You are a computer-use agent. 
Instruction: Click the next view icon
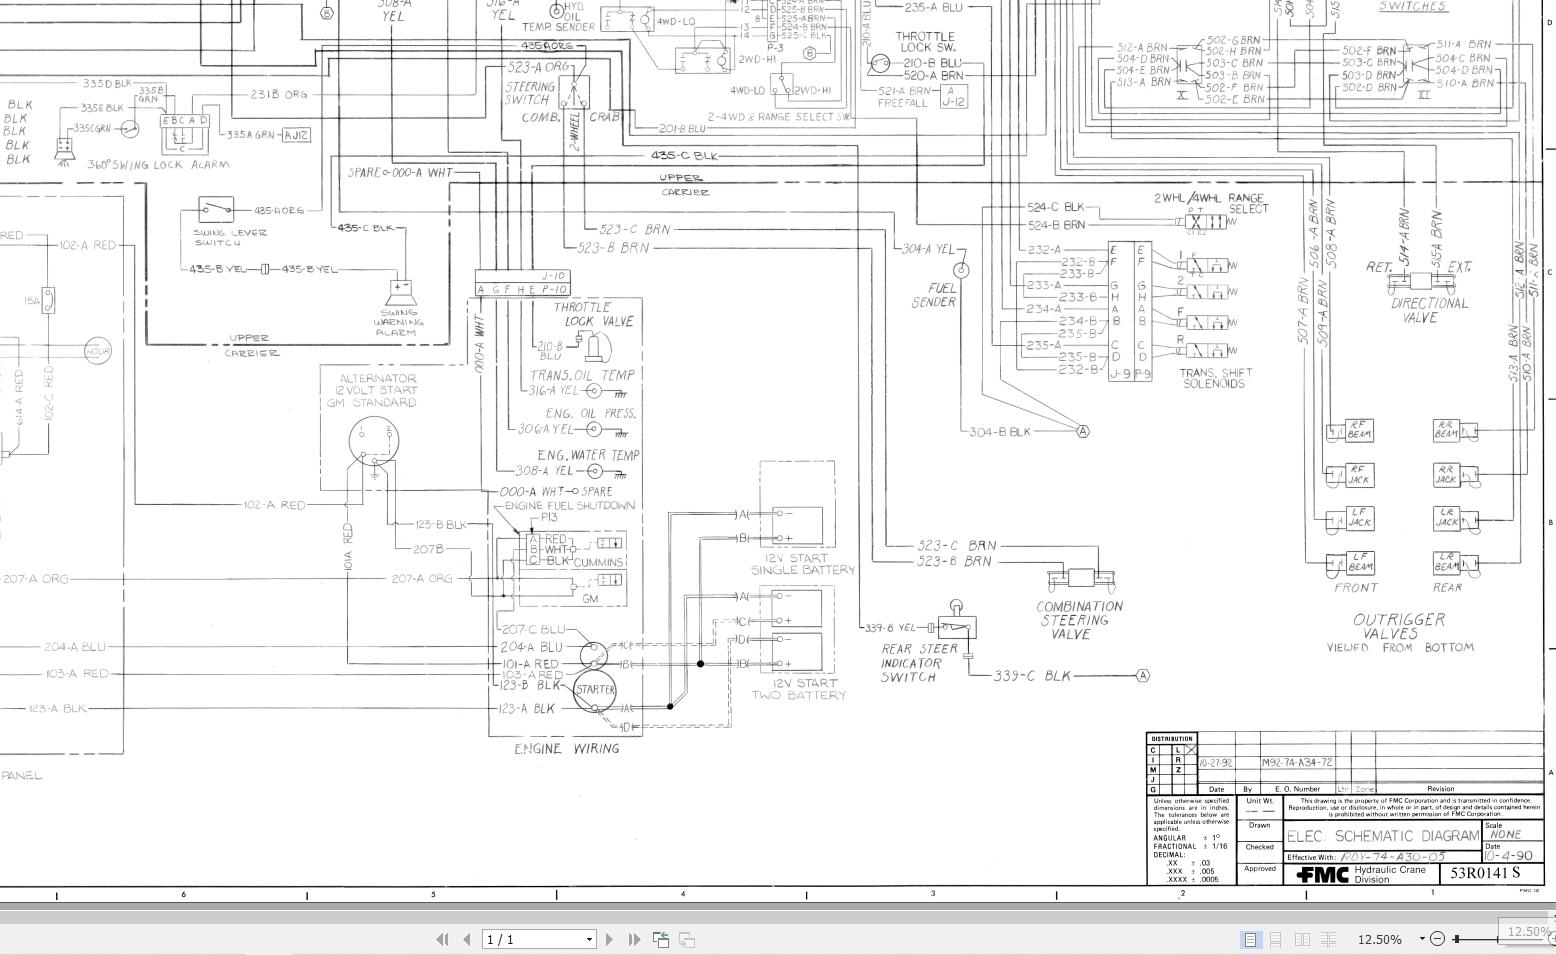point(687,939)
